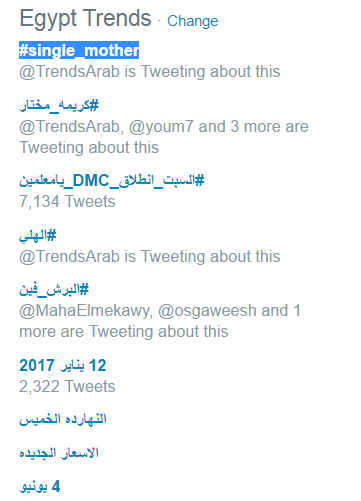361x501 pixels.
Task: Click the @osgaweesh mention
Action: pos(207,311)
